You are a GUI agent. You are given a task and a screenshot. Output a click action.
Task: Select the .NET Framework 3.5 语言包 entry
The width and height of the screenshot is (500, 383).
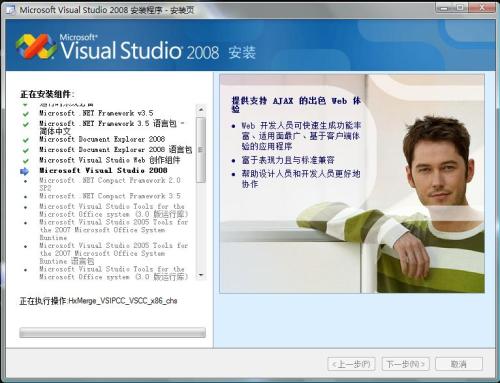[112, 127]
